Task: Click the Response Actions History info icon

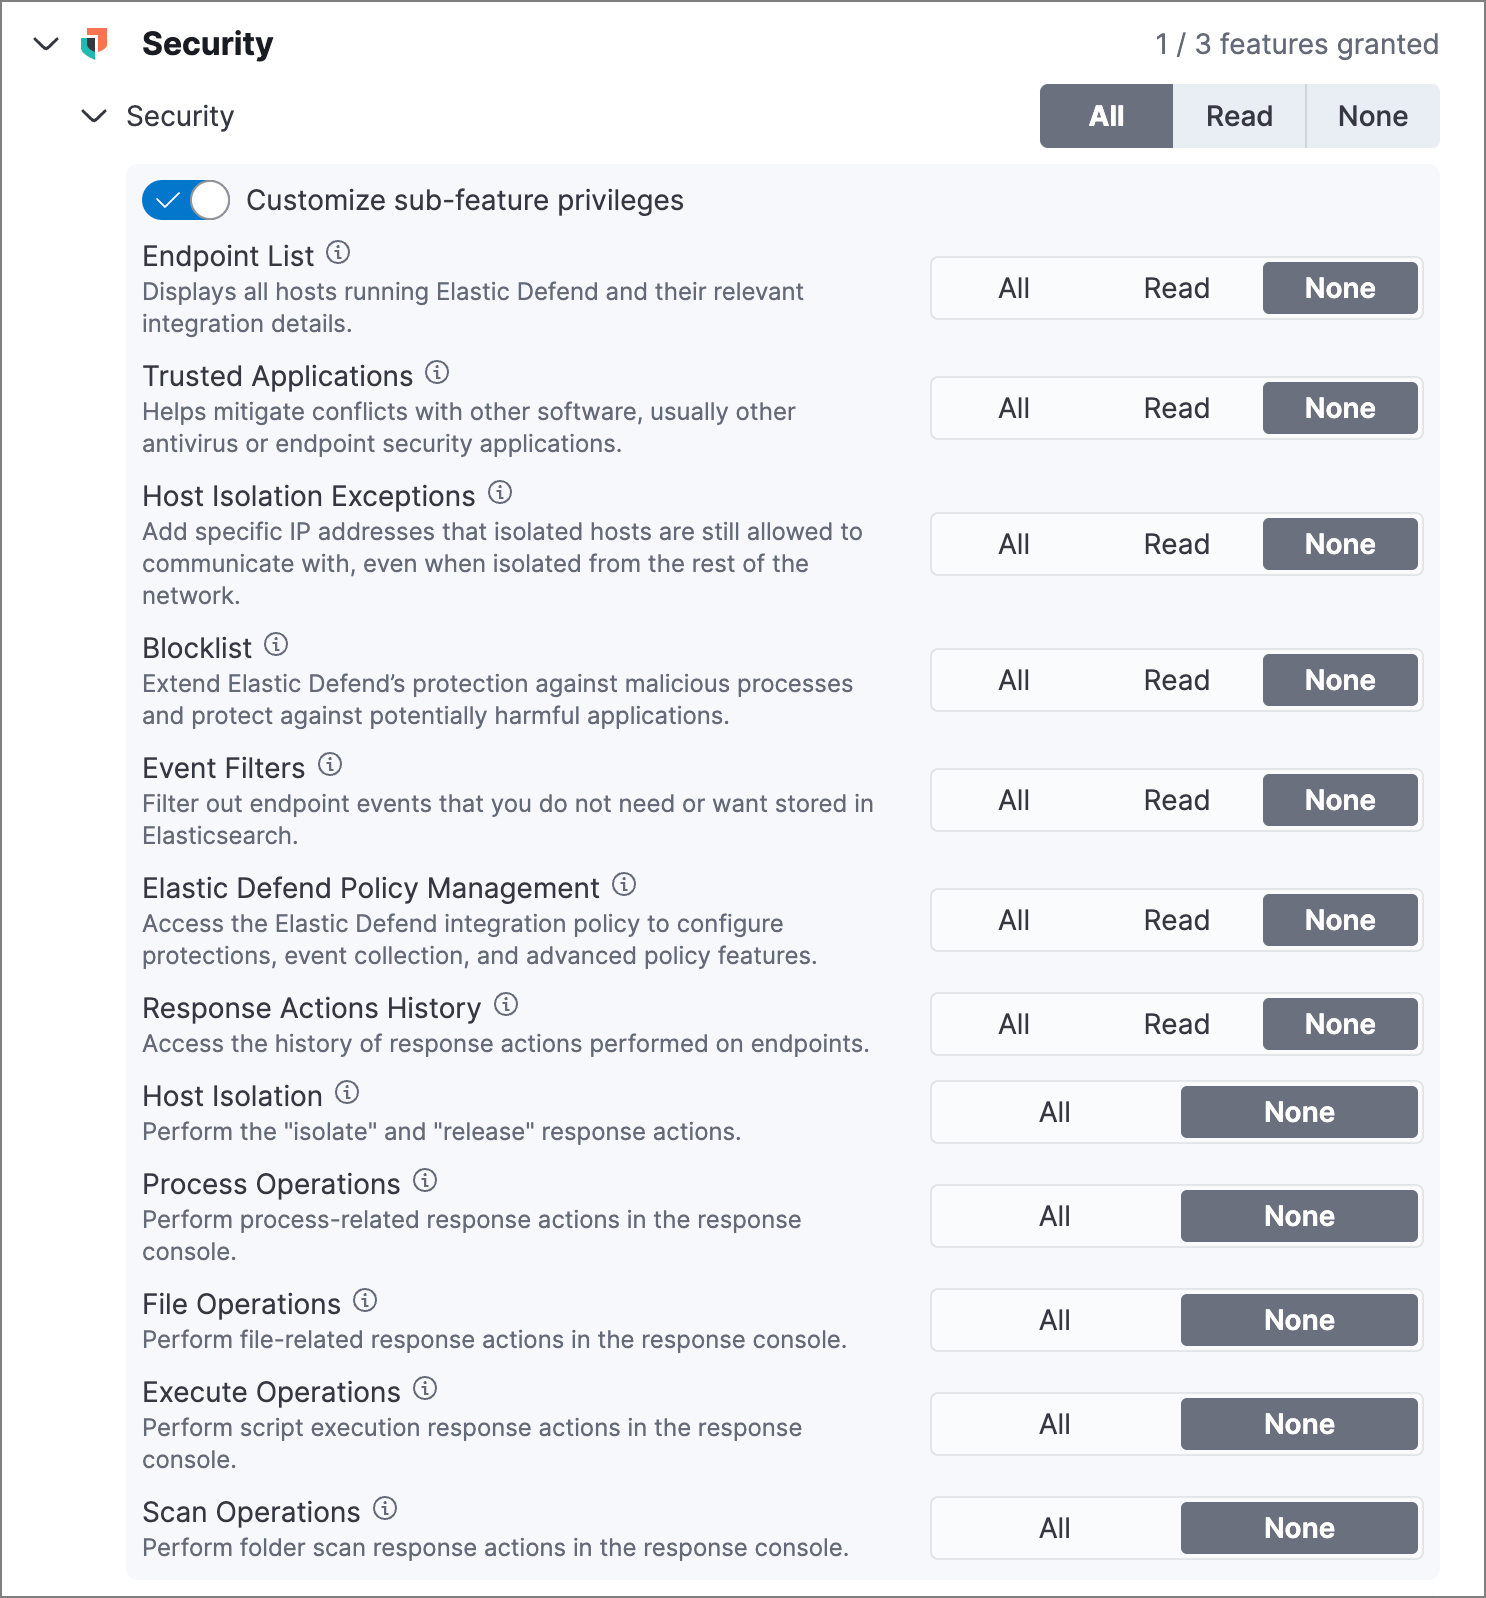Action: pyautogui.click(x=505, y=1005)
